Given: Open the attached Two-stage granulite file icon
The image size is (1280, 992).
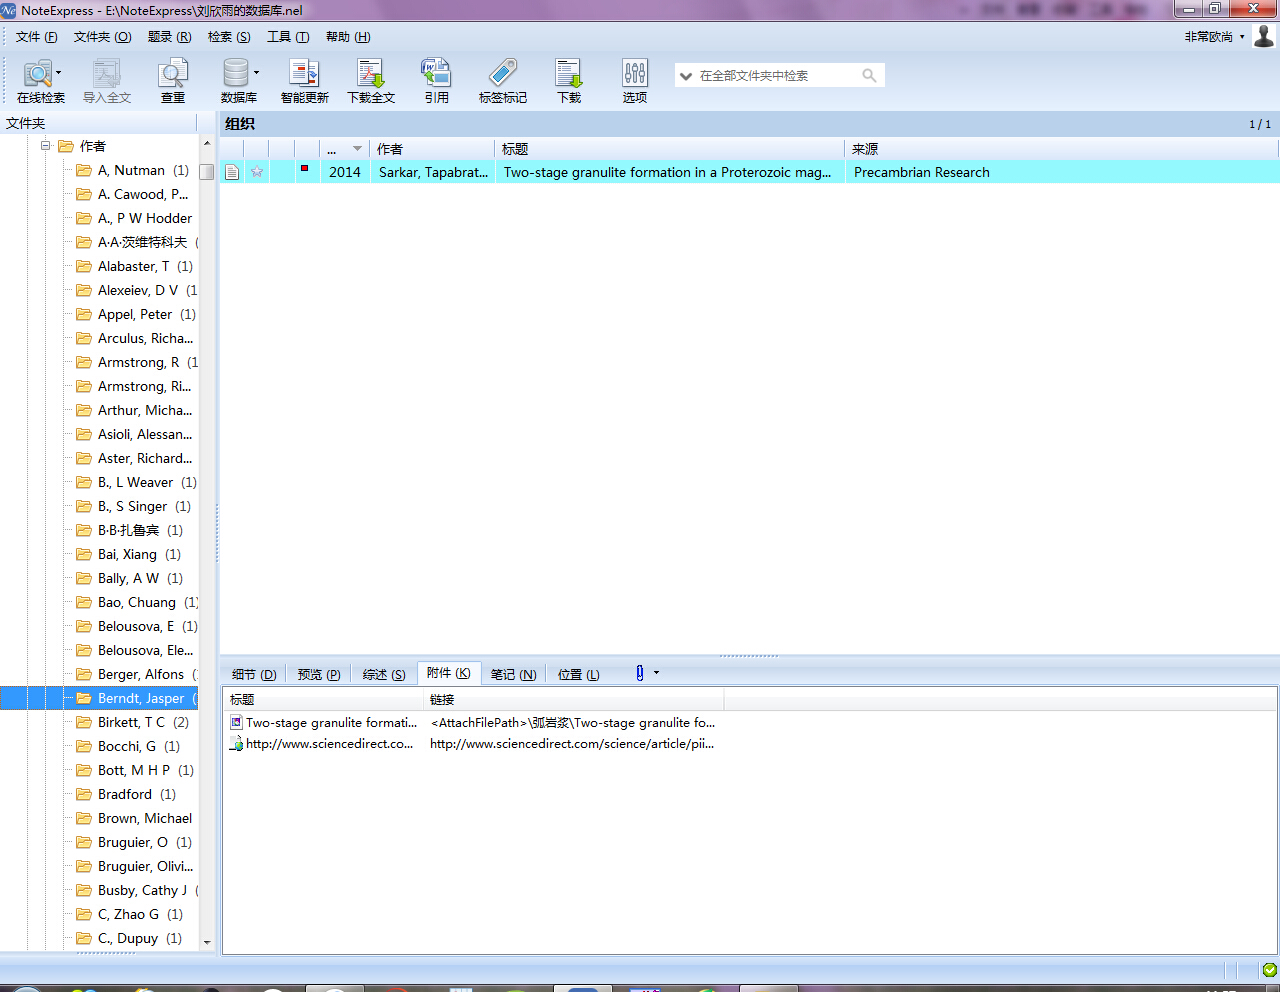Looking at the screenshot, I should (236, 722).
